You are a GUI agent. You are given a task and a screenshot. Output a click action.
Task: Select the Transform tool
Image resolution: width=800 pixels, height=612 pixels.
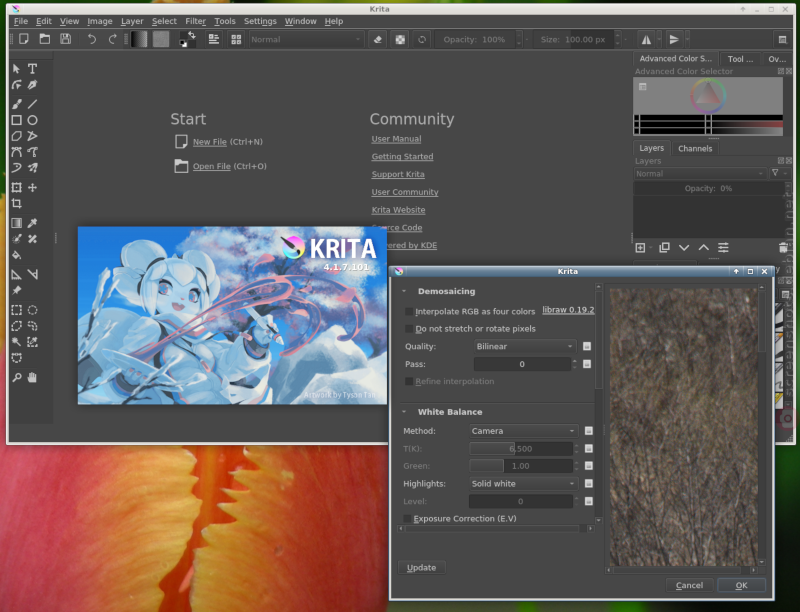[x=16, y=188]
